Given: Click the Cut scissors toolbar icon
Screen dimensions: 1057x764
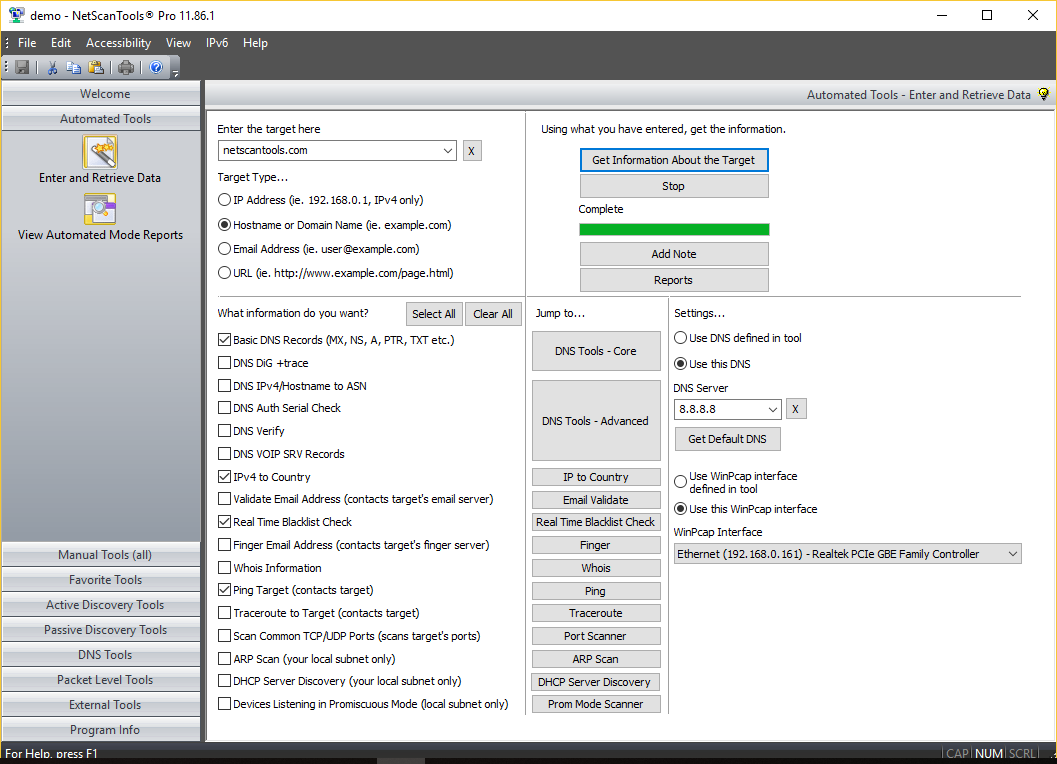Looking at the screenshot, I should point(52,67).
